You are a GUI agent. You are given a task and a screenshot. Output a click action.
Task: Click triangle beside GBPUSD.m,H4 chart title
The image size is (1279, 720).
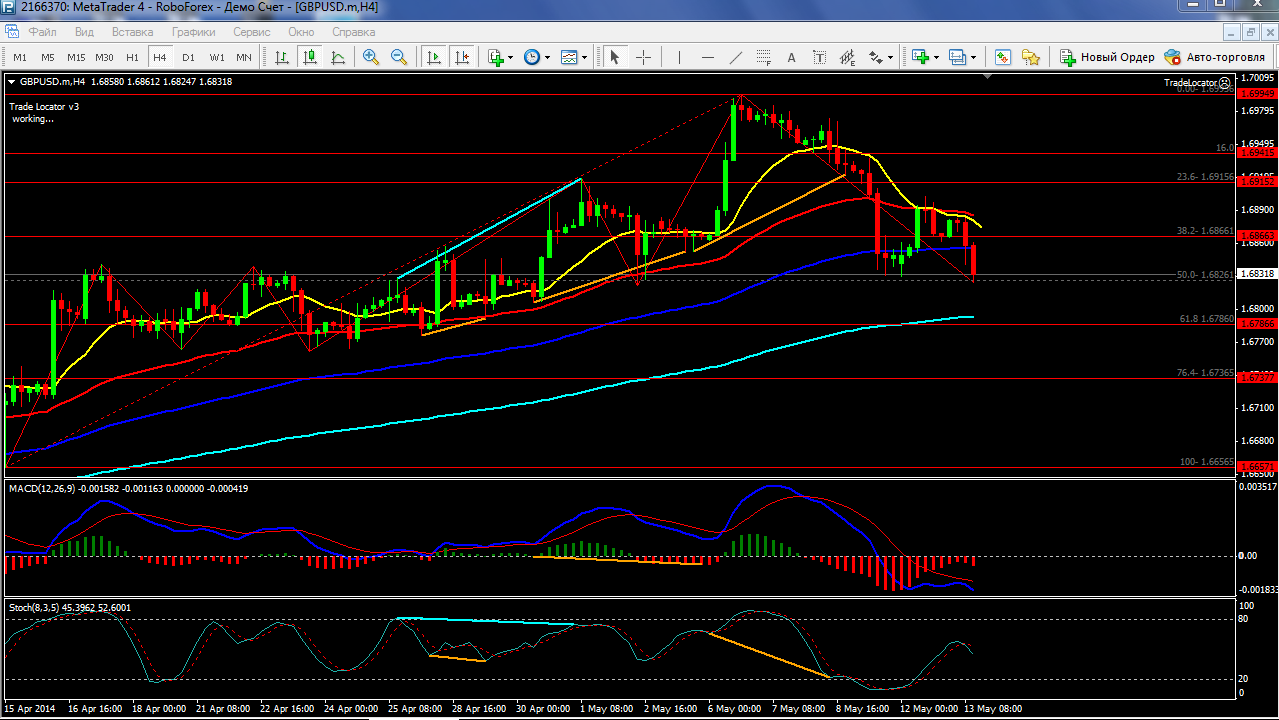click(x=11, y=81)
